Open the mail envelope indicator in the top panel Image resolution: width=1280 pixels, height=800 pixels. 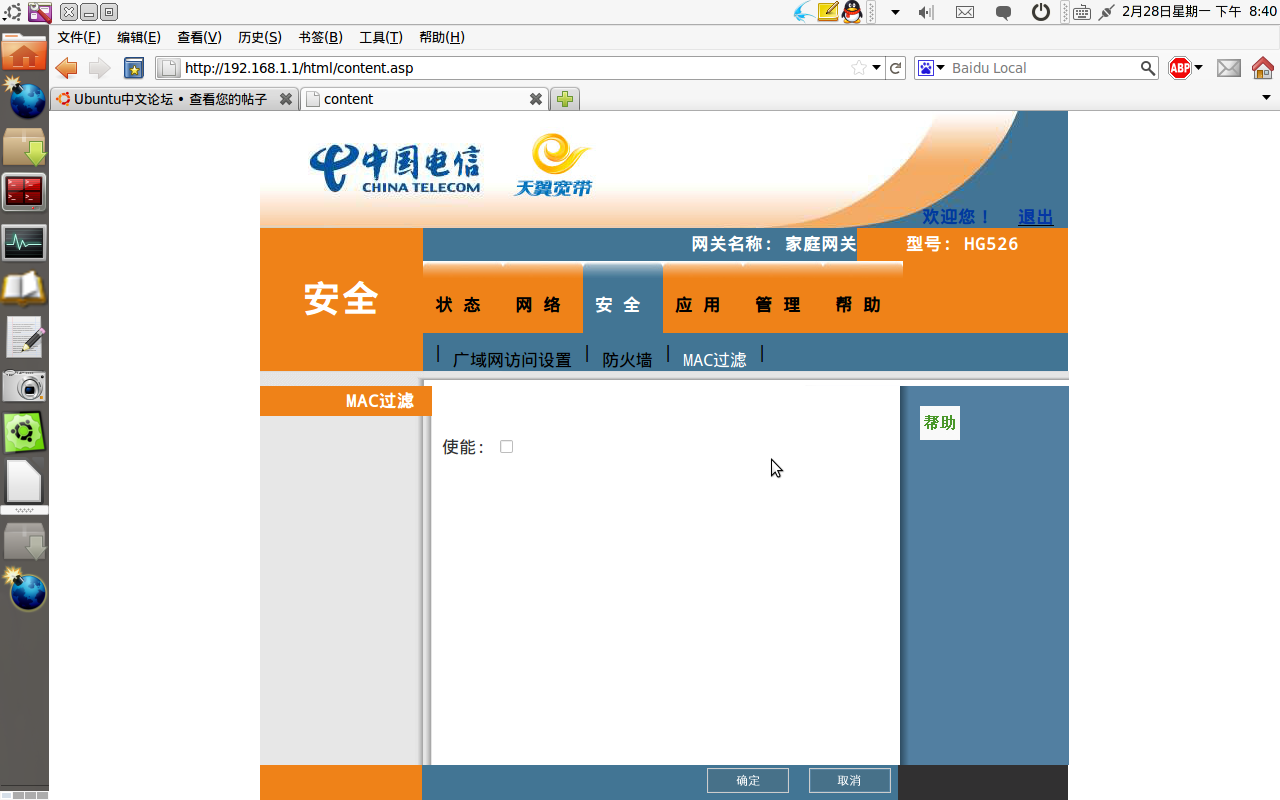(x=965, y=12)
